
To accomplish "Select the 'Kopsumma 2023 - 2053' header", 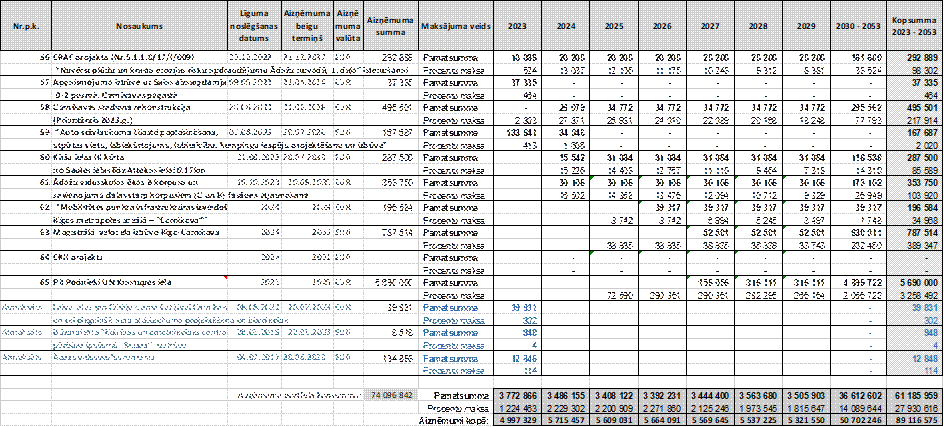I will pos(915,26).
